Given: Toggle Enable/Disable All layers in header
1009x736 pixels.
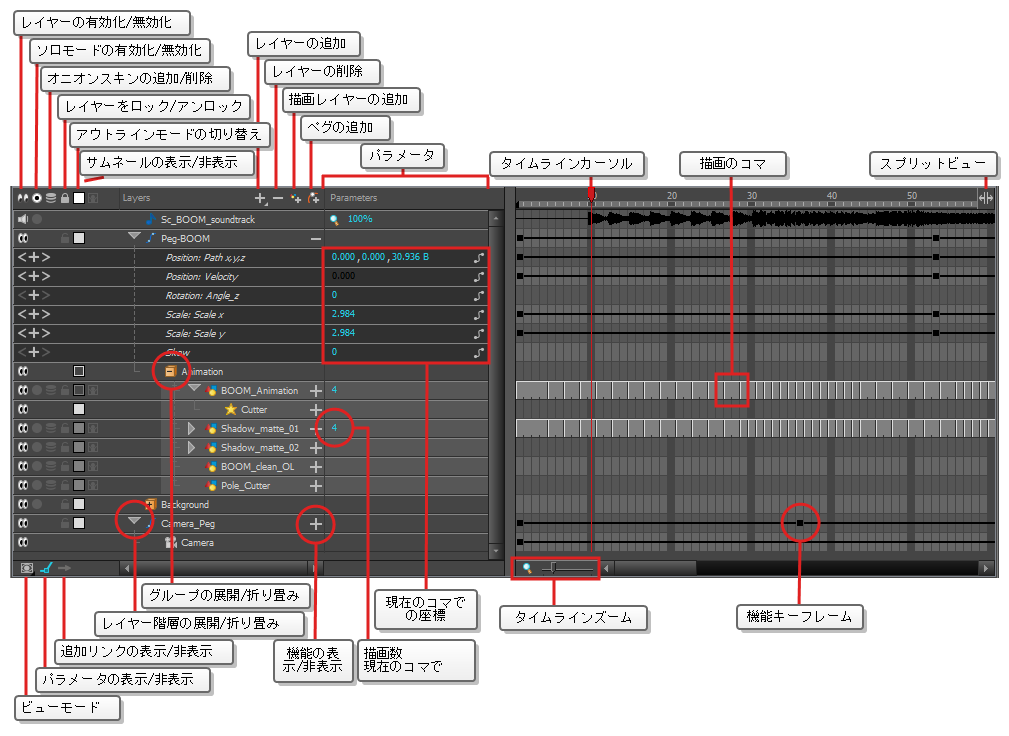Looking at the screenshot, I should (23, 198).
